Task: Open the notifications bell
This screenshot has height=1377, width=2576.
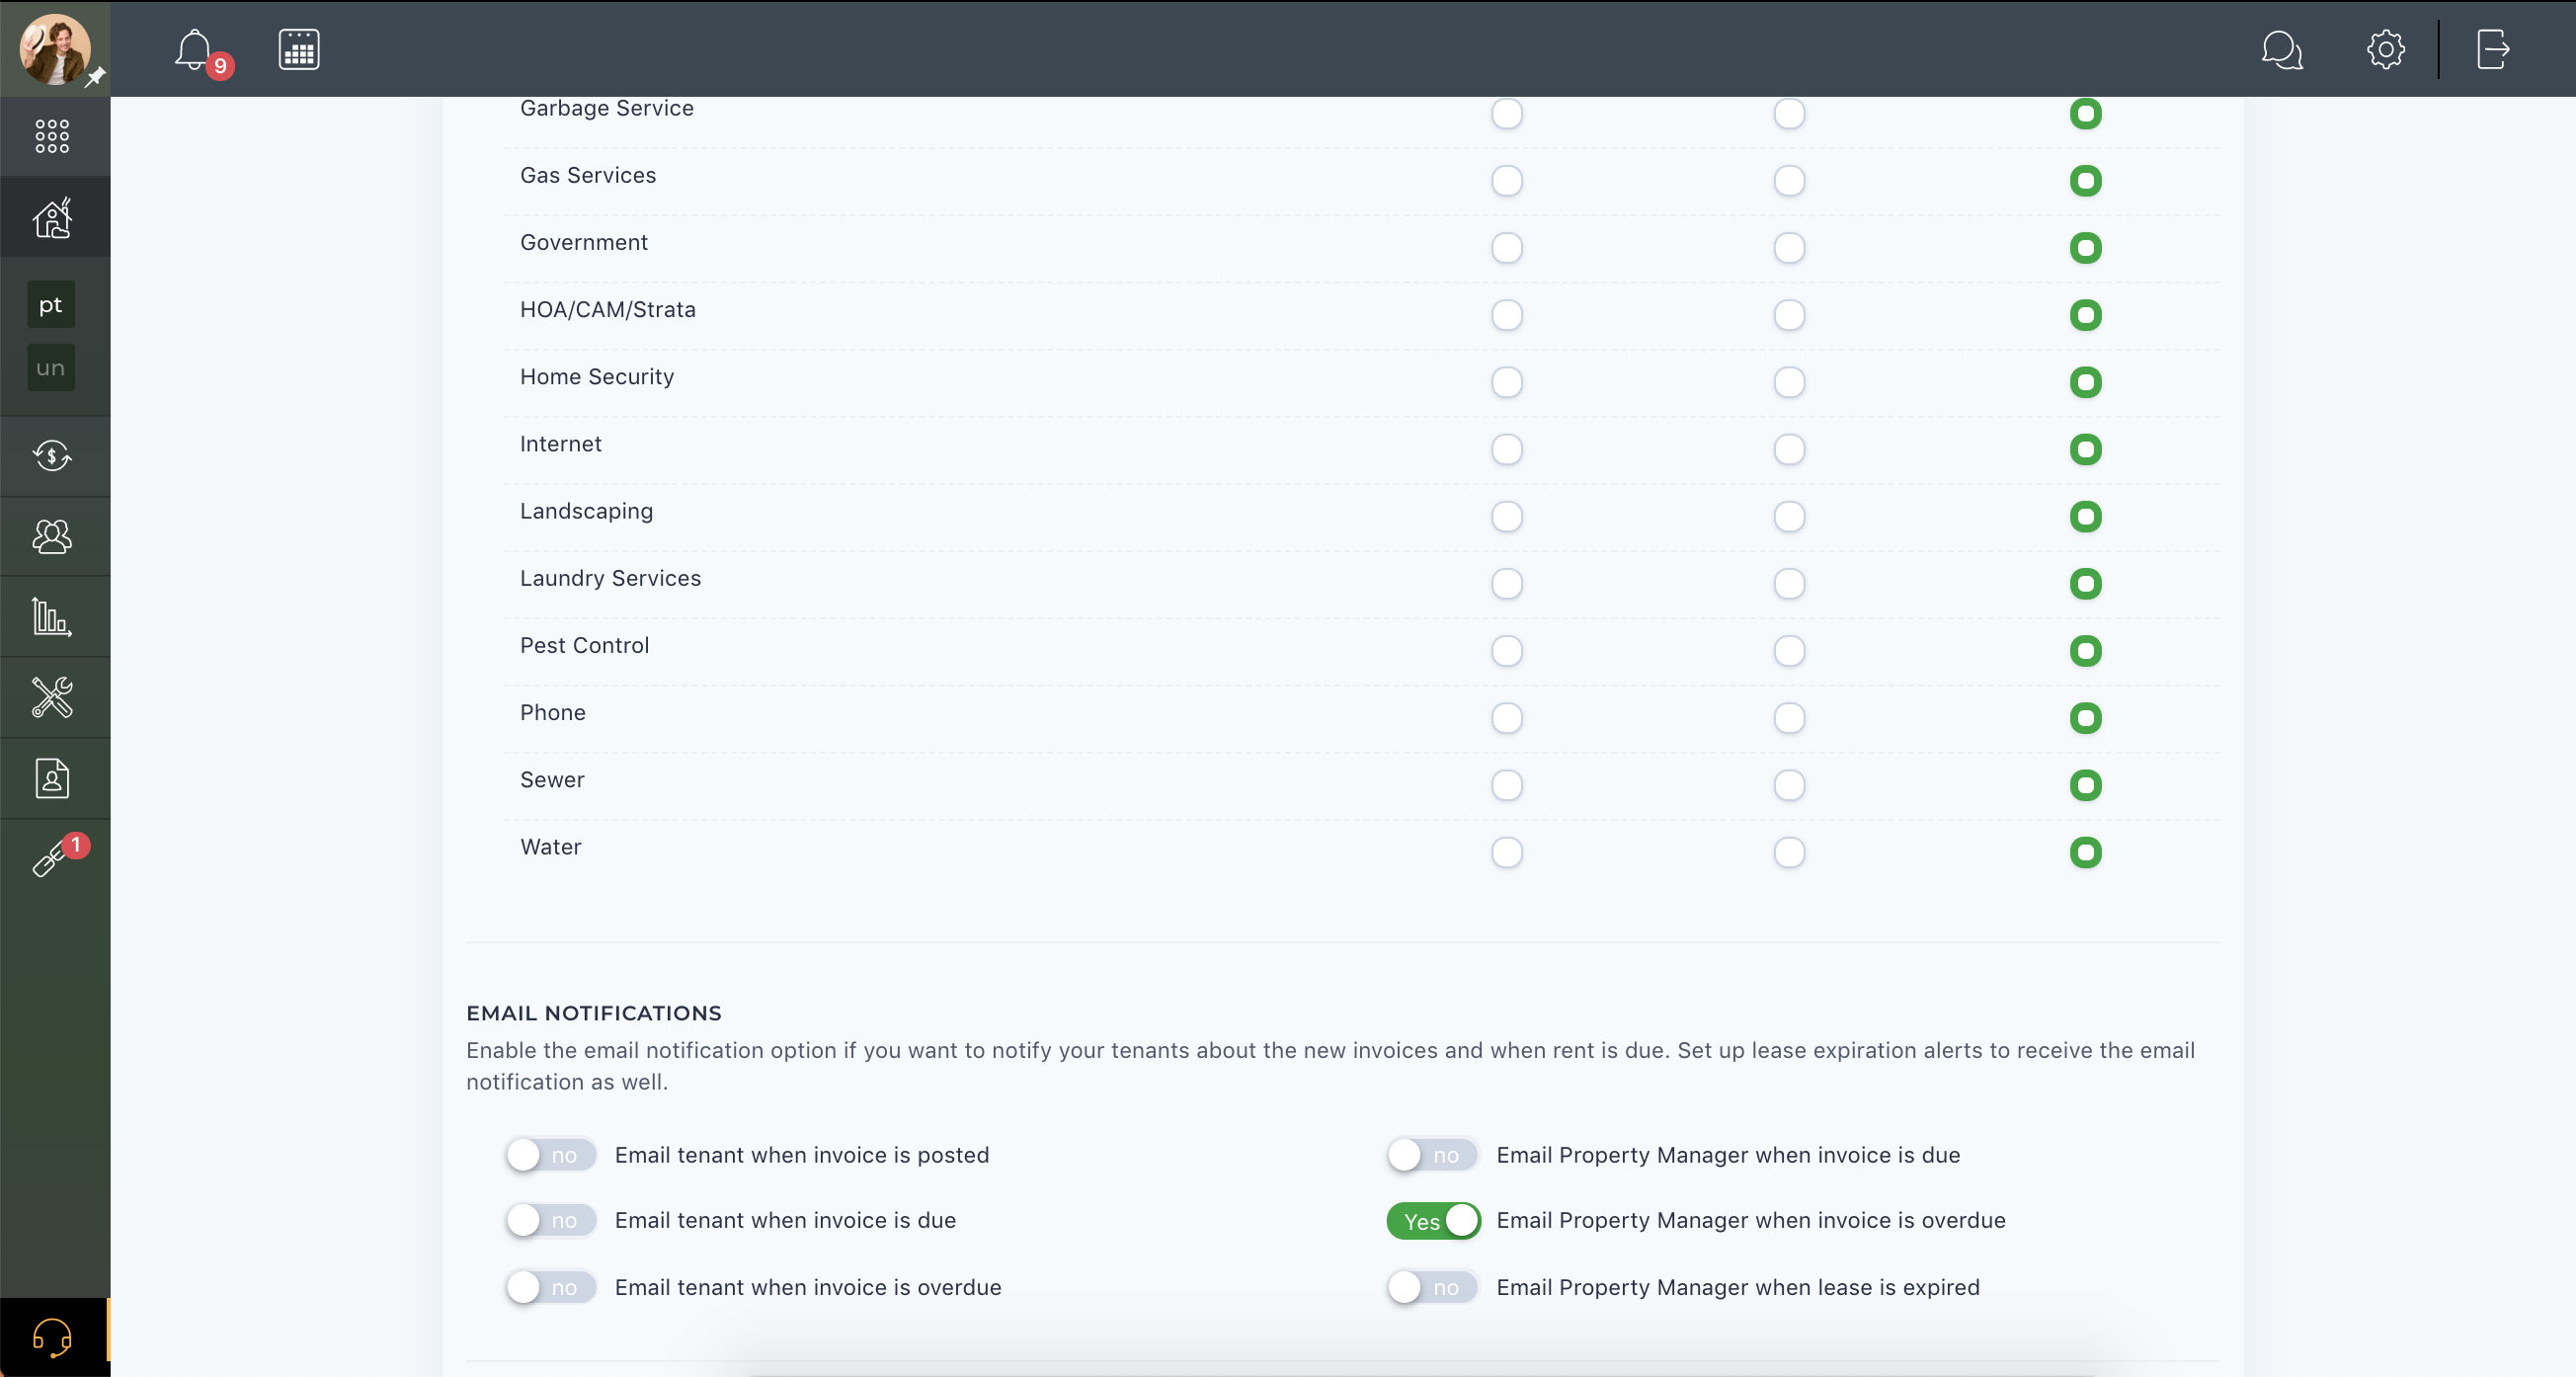Action: click(194, 50)
